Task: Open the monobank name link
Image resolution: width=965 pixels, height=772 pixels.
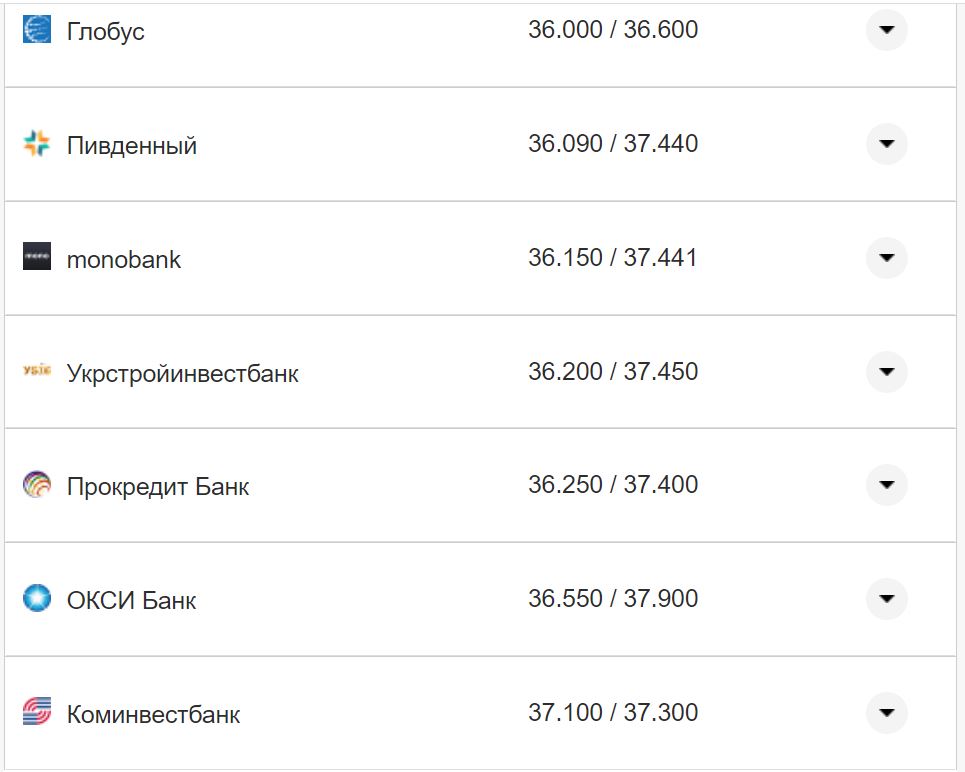Action: click(124, 260)
